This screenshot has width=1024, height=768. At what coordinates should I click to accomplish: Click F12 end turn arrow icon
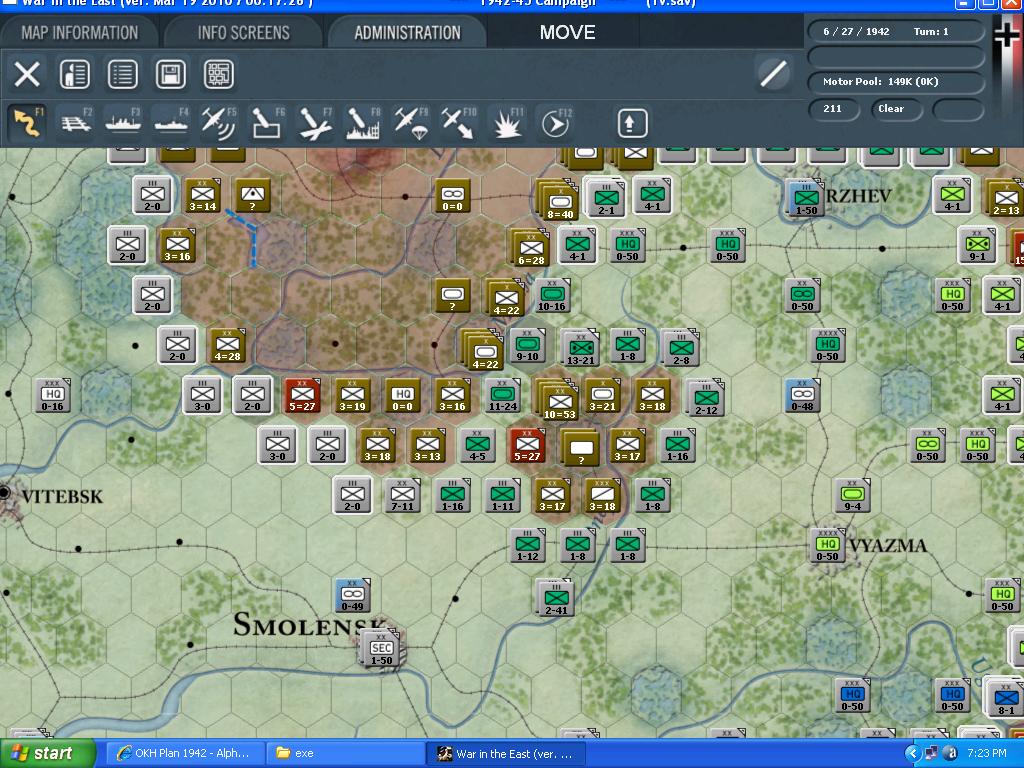(x=555, y=123)
